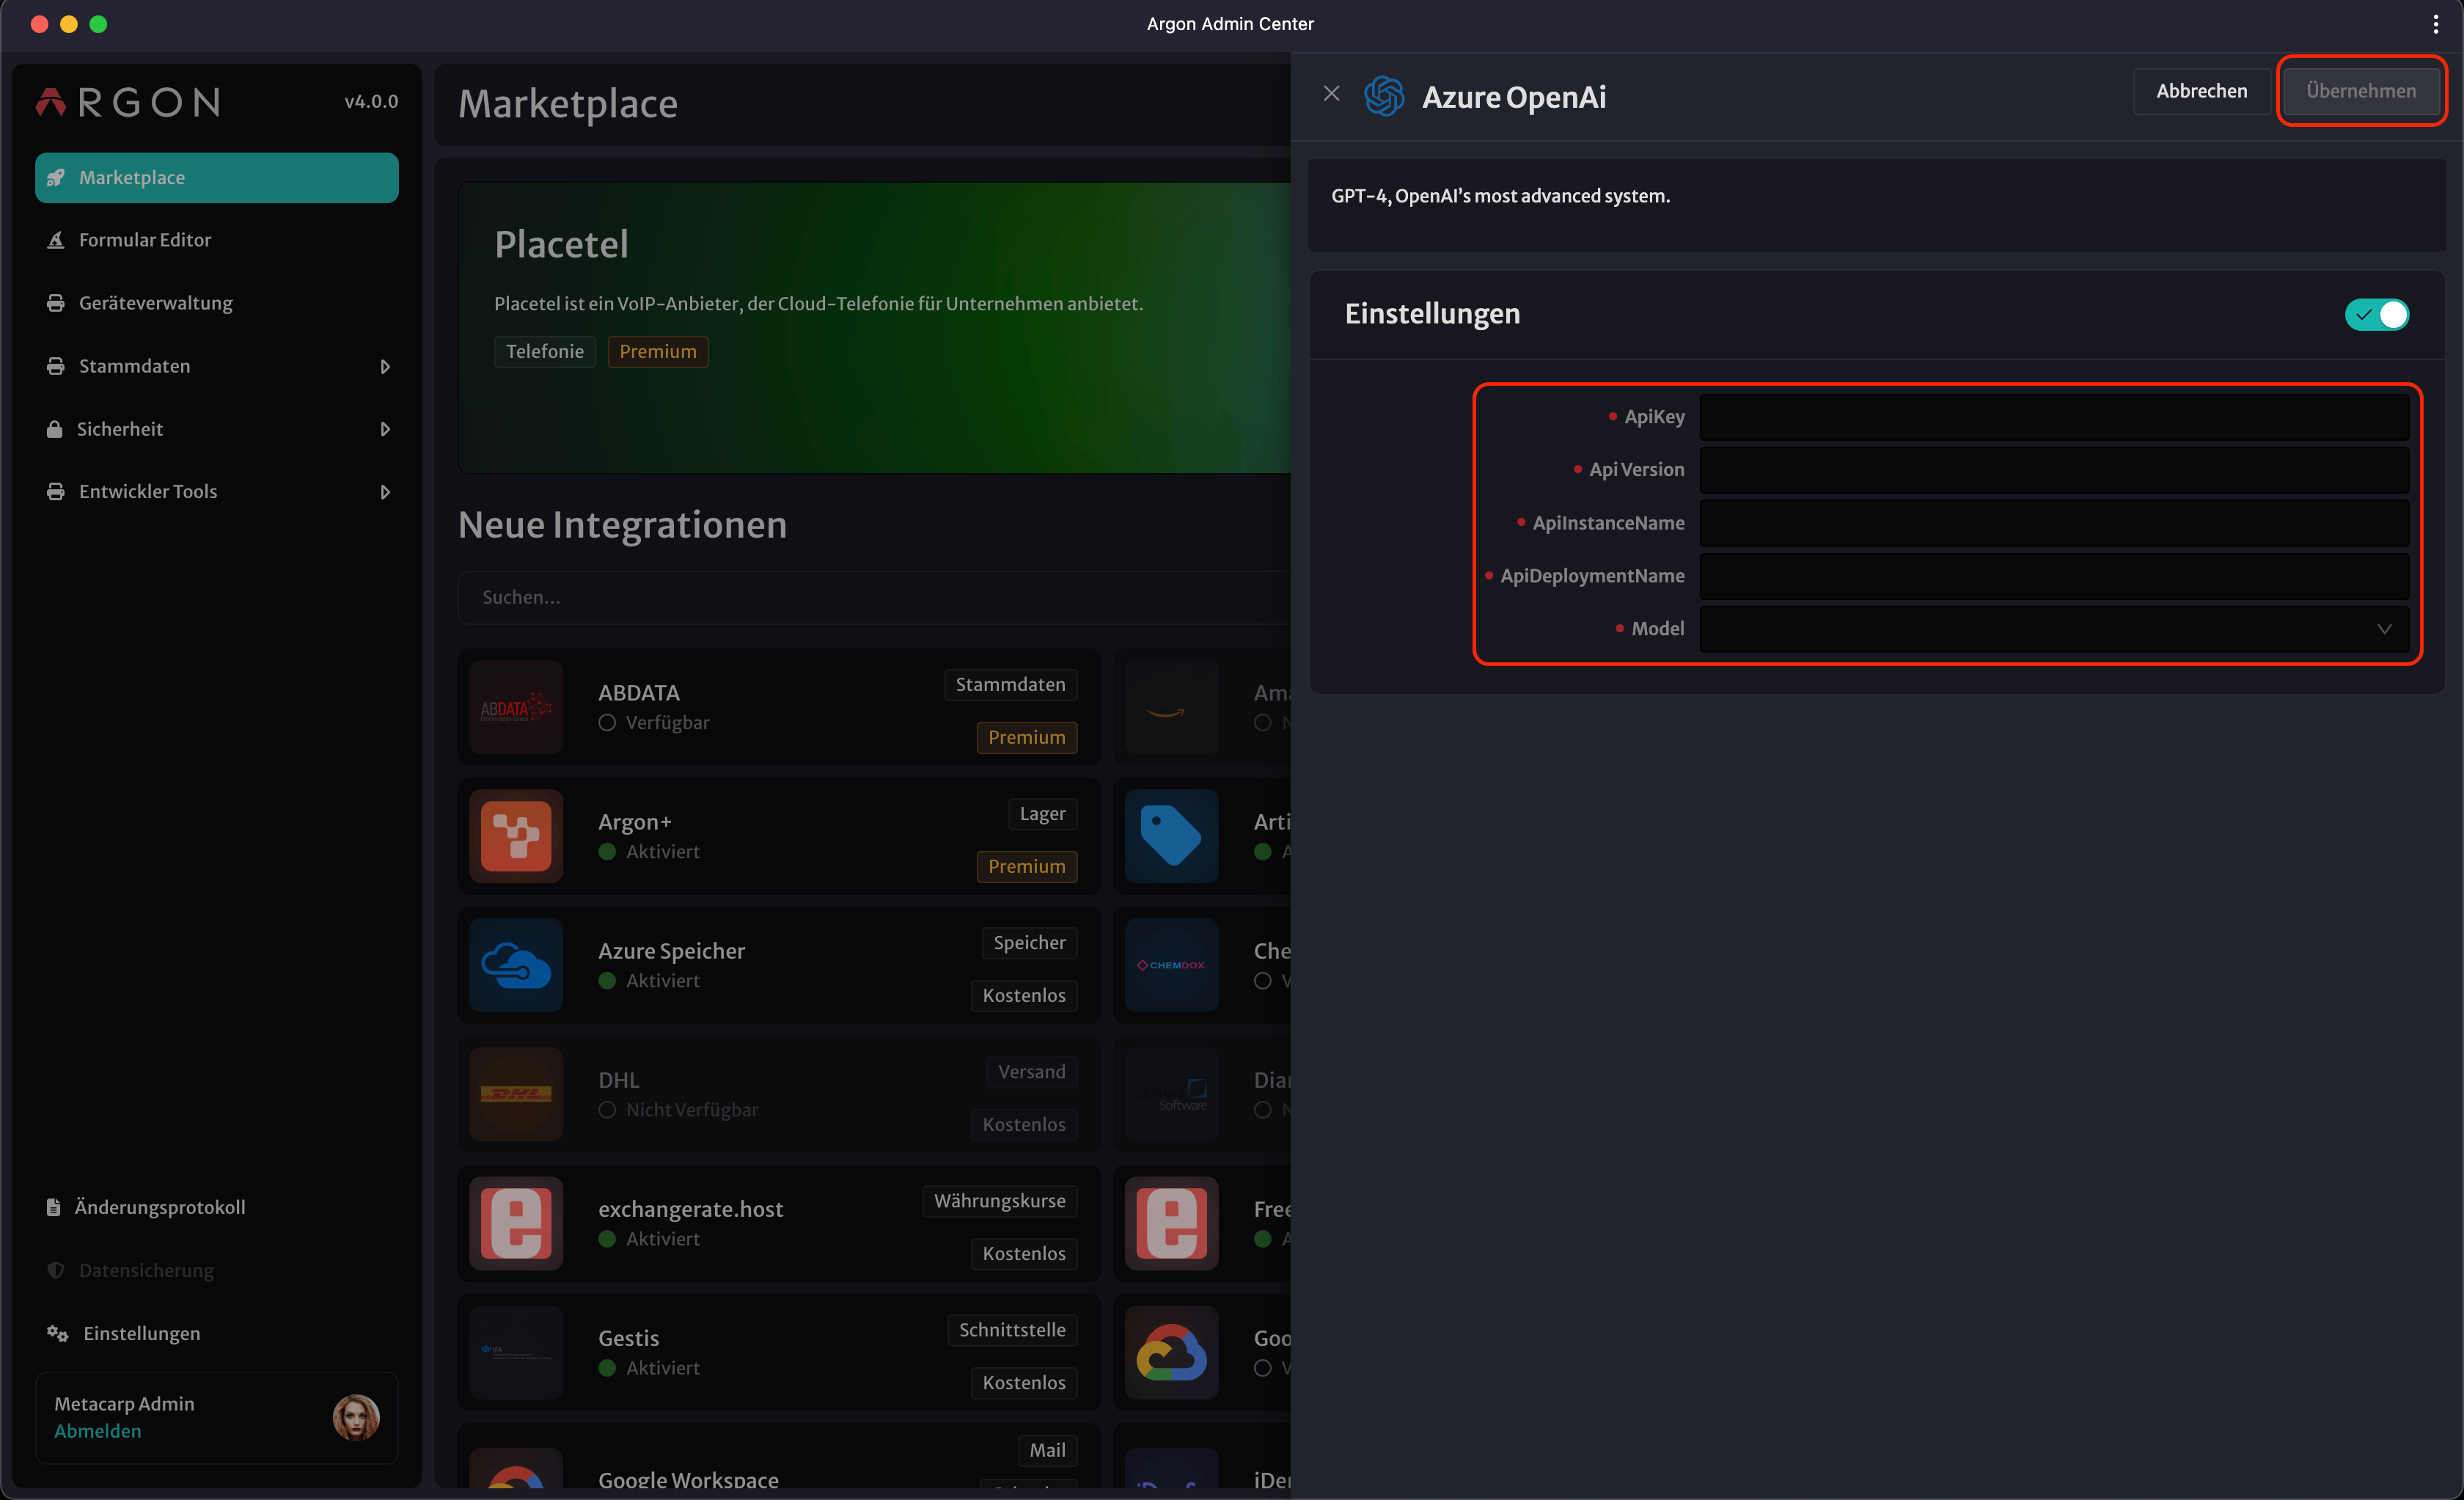Click the Änderungsprotokoll document icon

click(54, 1207)
